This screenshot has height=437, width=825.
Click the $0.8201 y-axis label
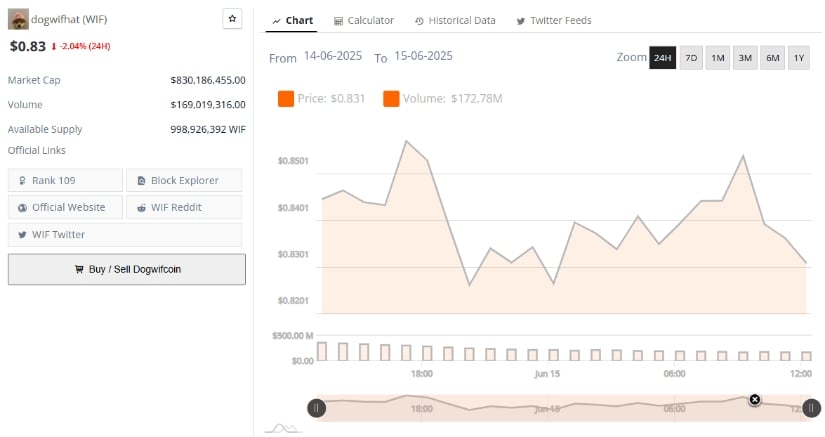pos(293,301)
